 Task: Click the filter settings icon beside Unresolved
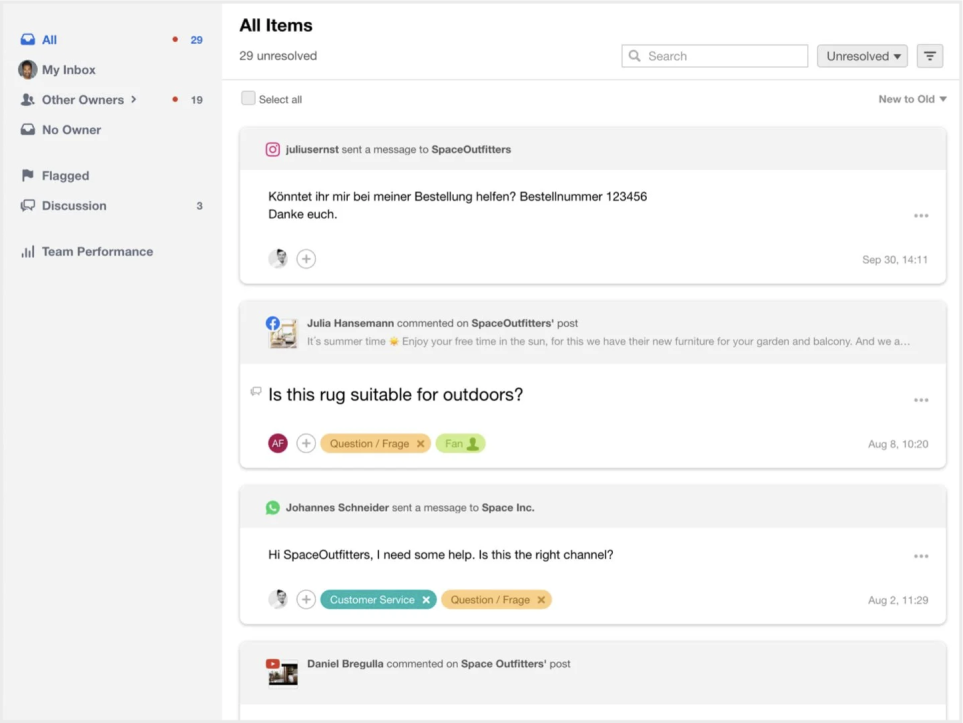pos(930,56)
